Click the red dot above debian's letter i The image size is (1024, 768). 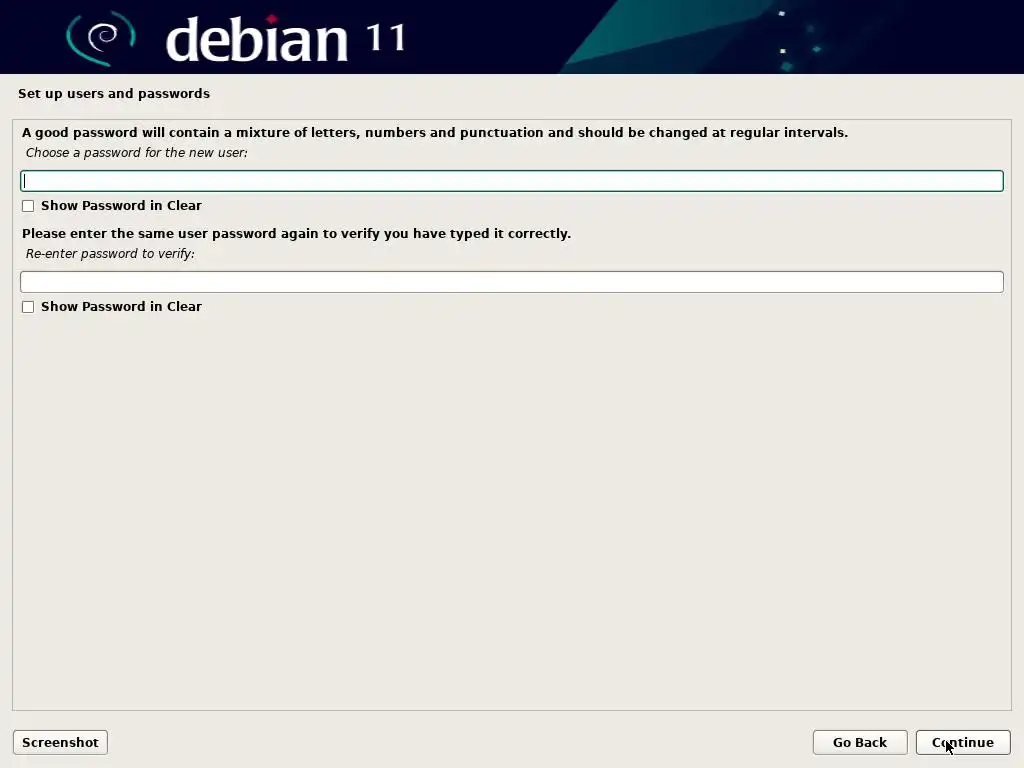[272, 18]
